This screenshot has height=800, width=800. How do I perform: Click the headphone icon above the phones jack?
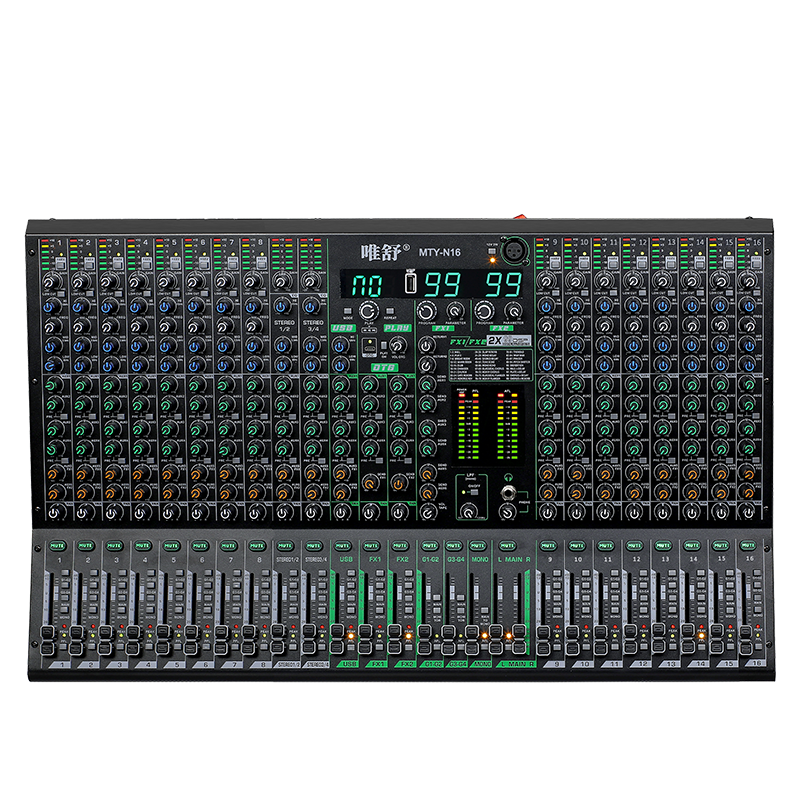point(508,478)
